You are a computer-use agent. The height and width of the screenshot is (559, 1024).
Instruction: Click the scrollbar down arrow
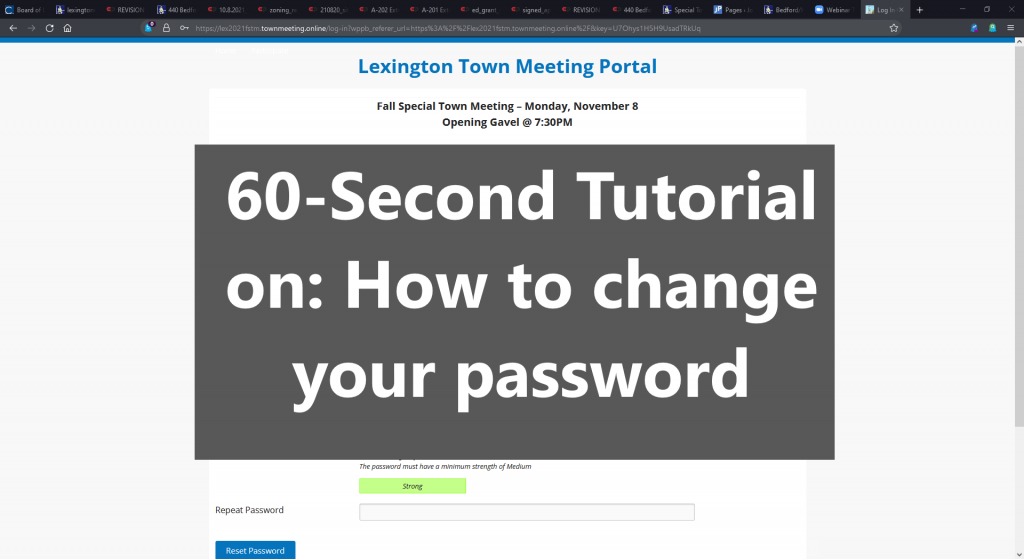coord(1019,554)
